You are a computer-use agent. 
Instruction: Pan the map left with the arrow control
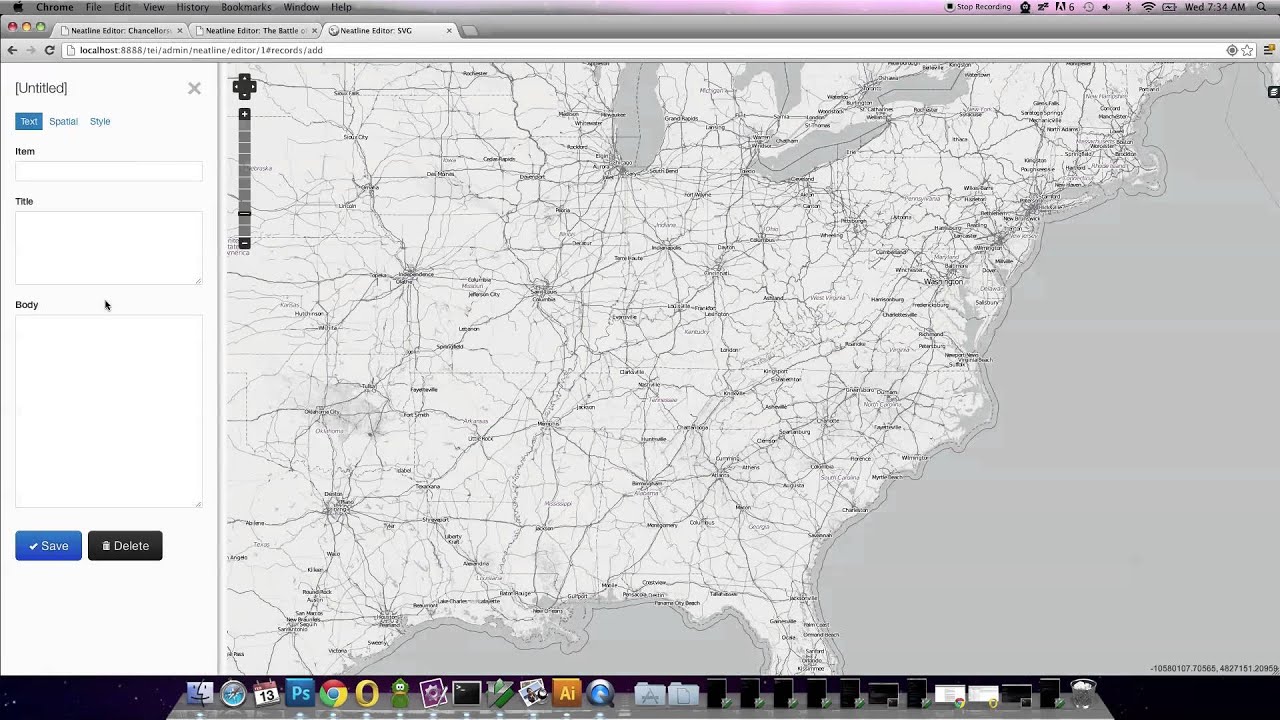pos(238,87)
